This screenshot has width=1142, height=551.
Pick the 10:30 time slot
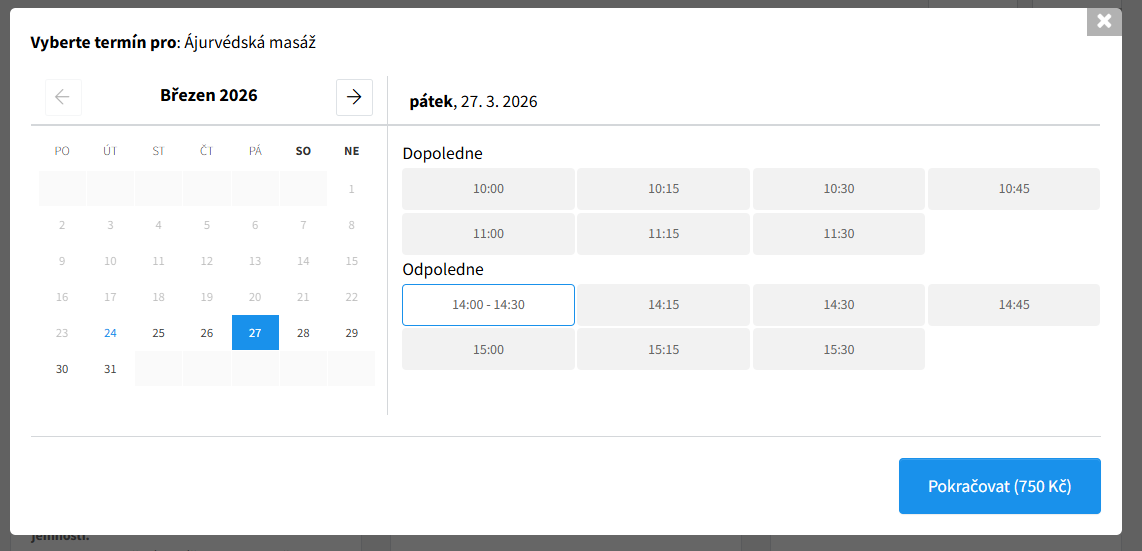pos(838,189)
